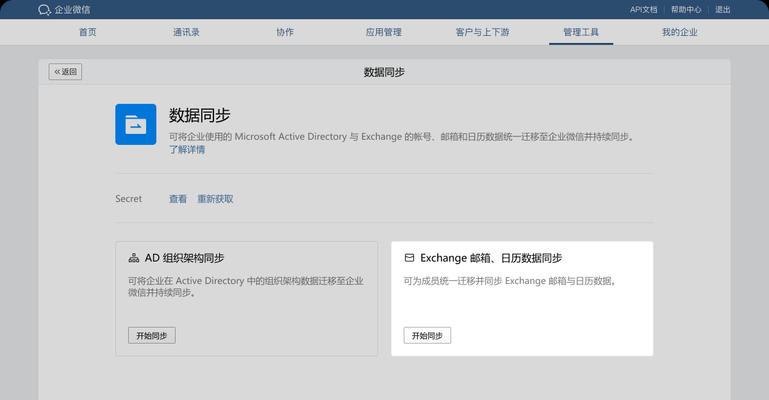
Task: Select the 管理工具 tab
Action: pos(581,32)
